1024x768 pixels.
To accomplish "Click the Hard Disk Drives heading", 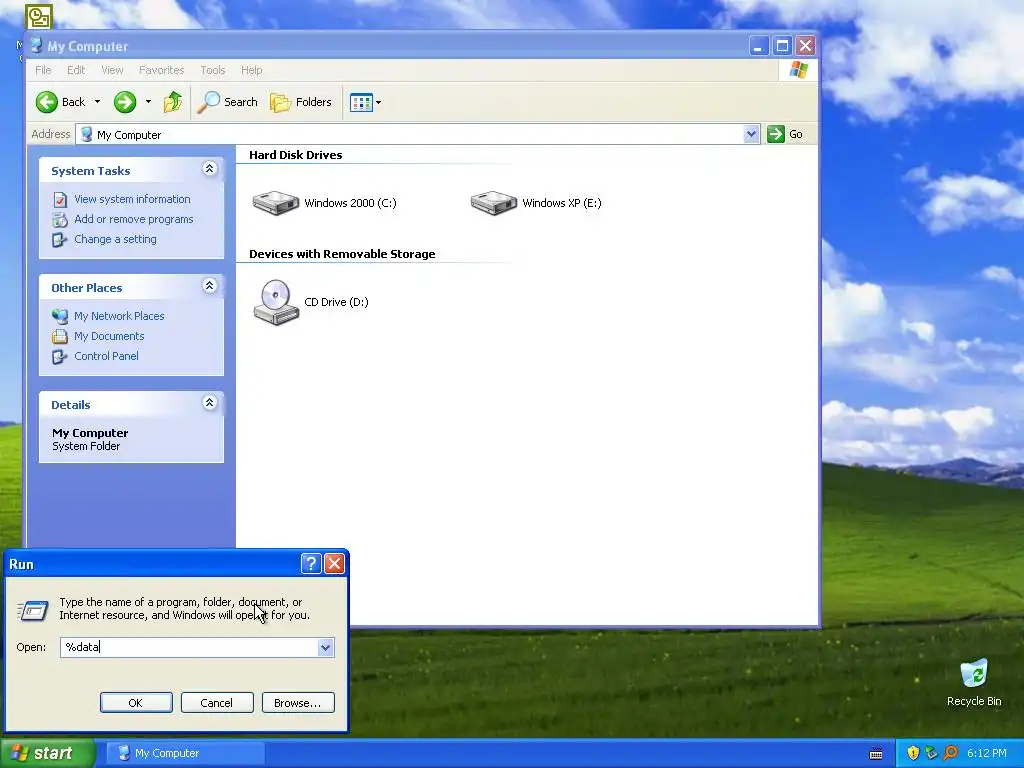I will pos(295,155).
